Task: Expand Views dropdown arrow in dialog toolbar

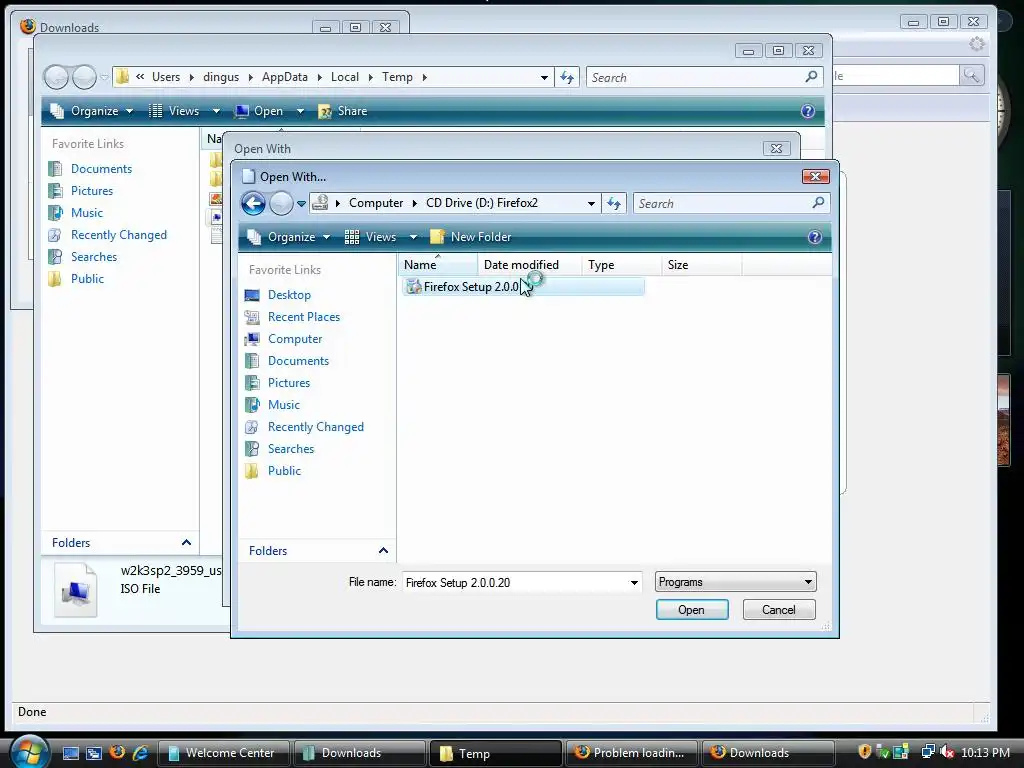Action: pyautogui.click(x=413, y=237)
